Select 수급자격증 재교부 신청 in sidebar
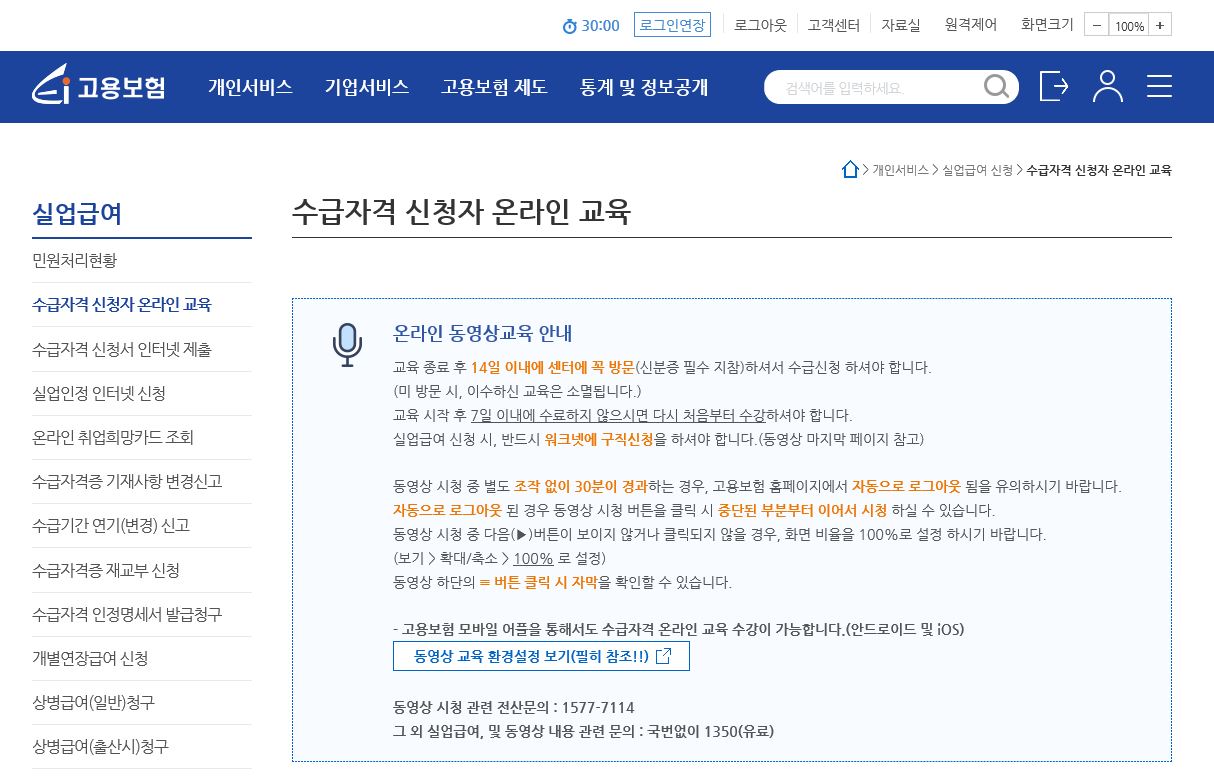The image size is (1214, 781). (141, 570)
